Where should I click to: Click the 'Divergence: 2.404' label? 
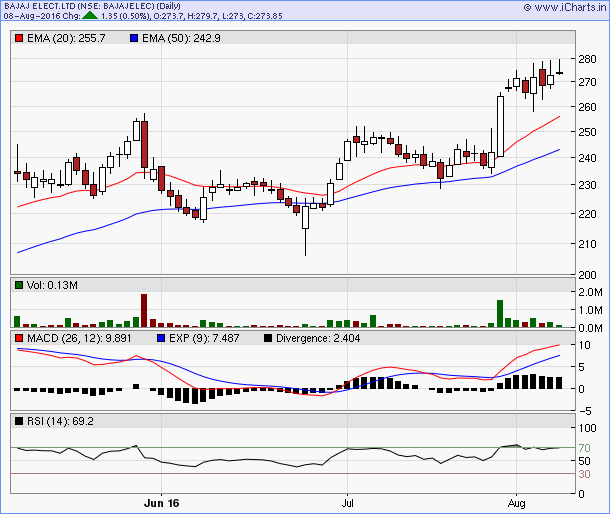tap(318, 338)
